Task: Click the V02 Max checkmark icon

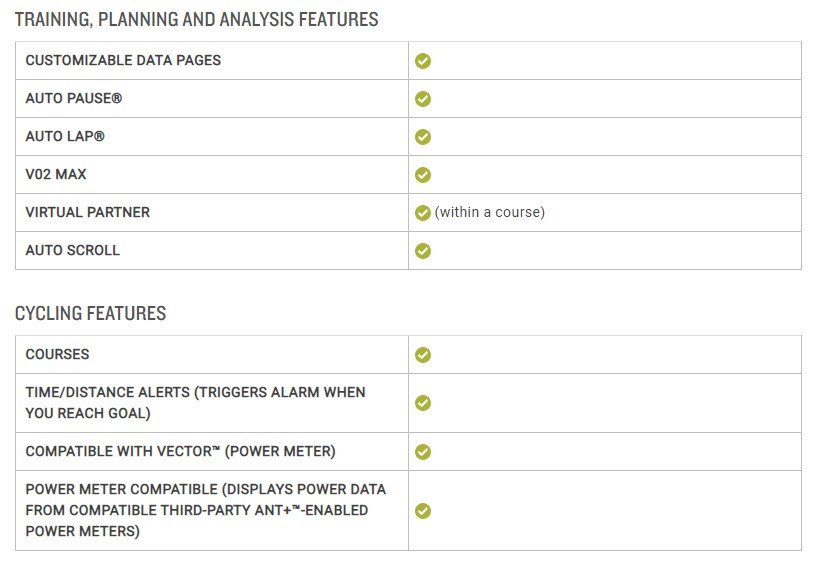Action: pyautogui.click(x=423, y=175)
